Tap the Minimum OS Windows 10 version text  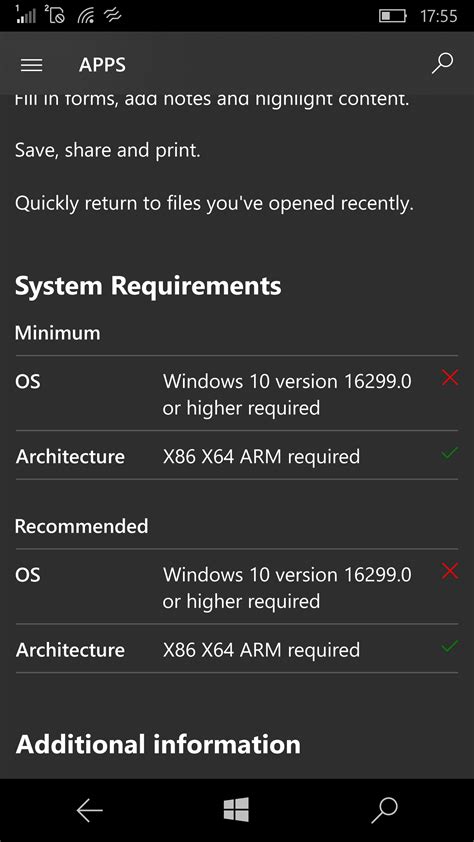287,395
